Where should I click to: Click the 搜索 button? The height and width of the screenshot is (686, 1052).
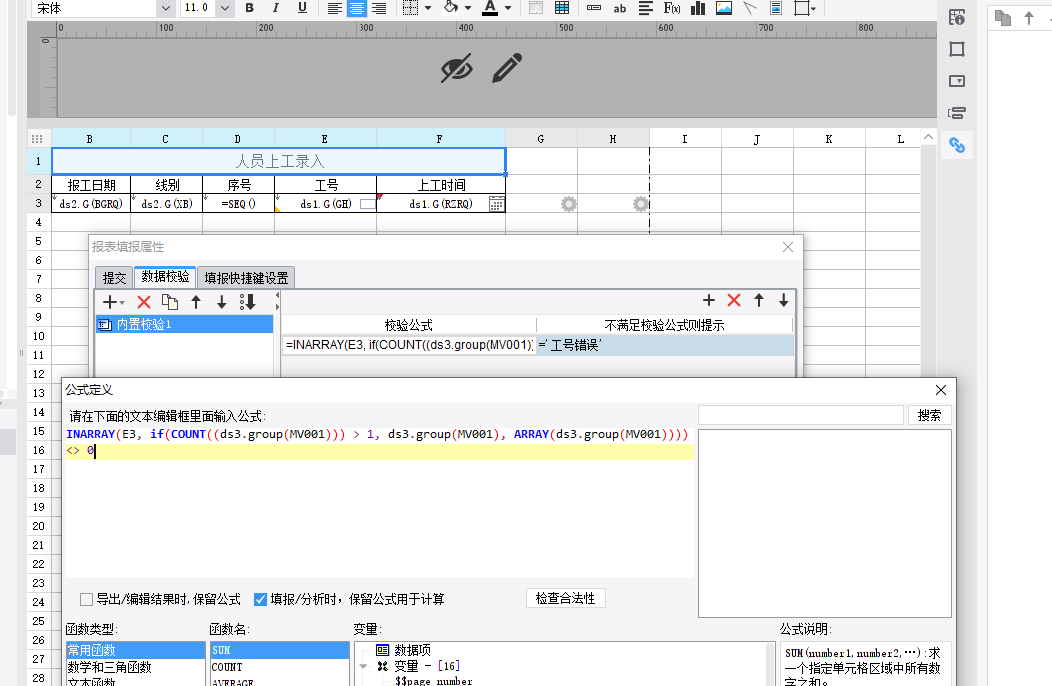click(929, 415)
